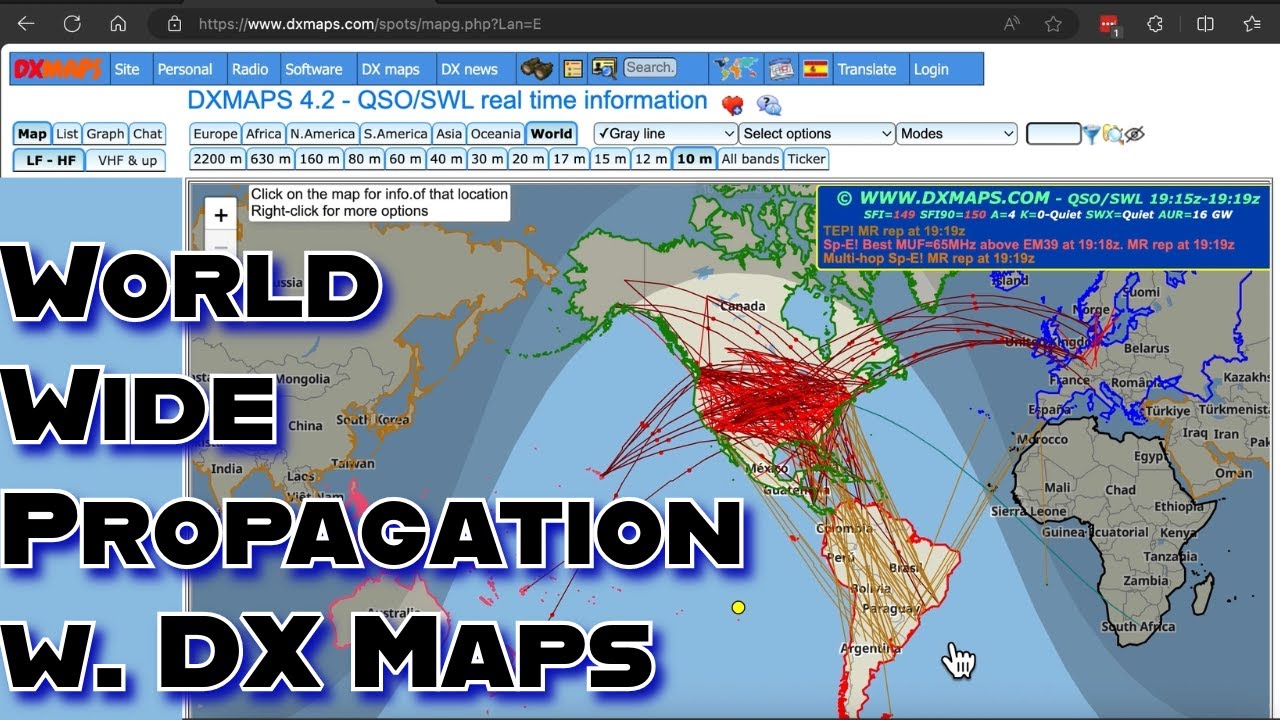Screen dimensions: 1280x720
Task: Click the red heart favorites icon
Action: click(733, 104)
